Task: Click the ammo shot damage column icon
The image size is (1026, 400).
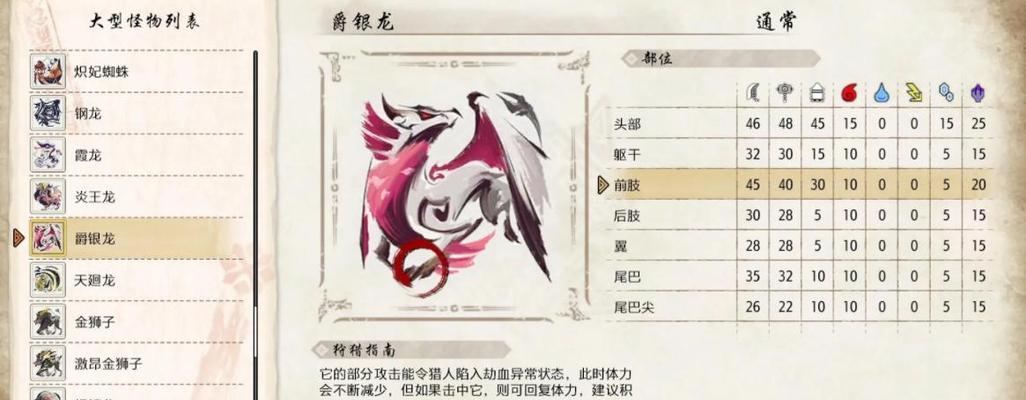Action: [x=817, y=94]
